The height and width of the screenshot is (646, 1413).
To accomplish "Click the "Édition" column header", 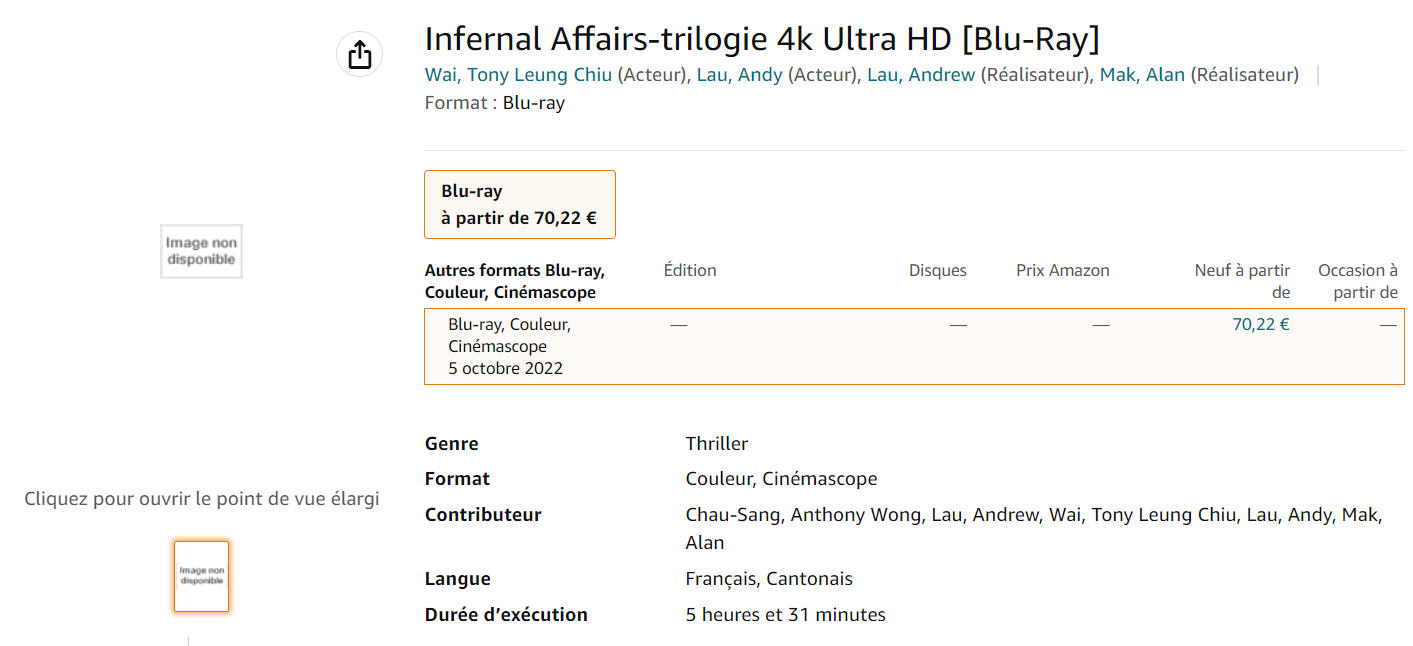I will click(x=690, y=270).
